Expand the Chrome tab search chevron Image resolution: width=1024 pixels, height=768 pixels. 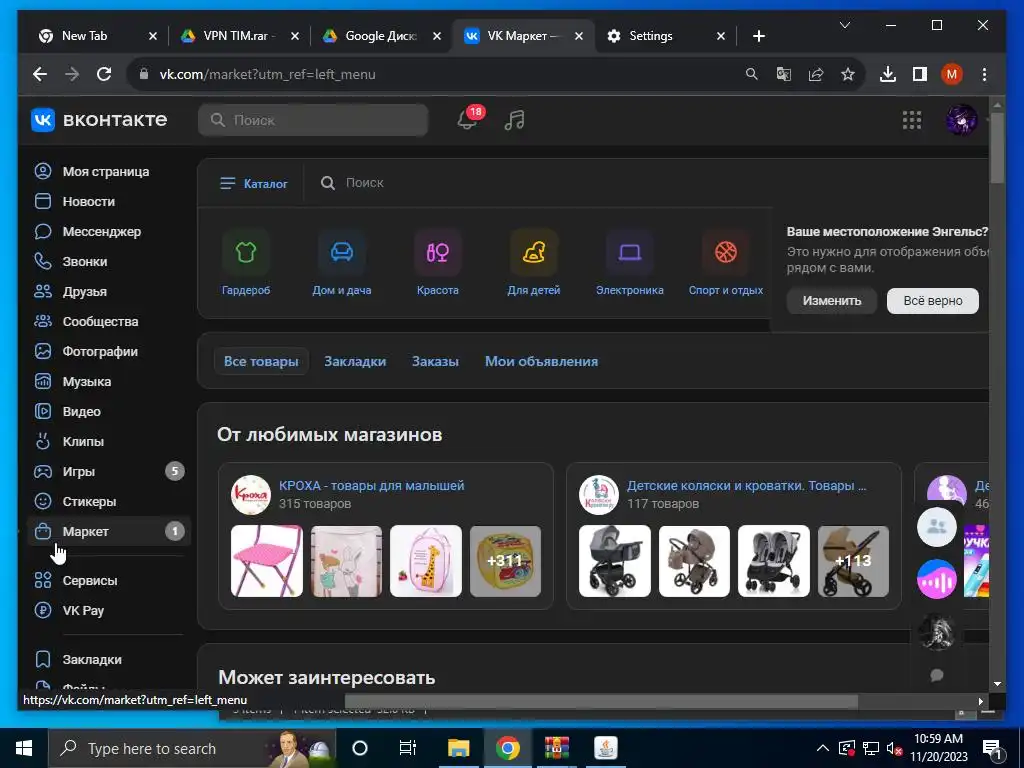[844, 25]
